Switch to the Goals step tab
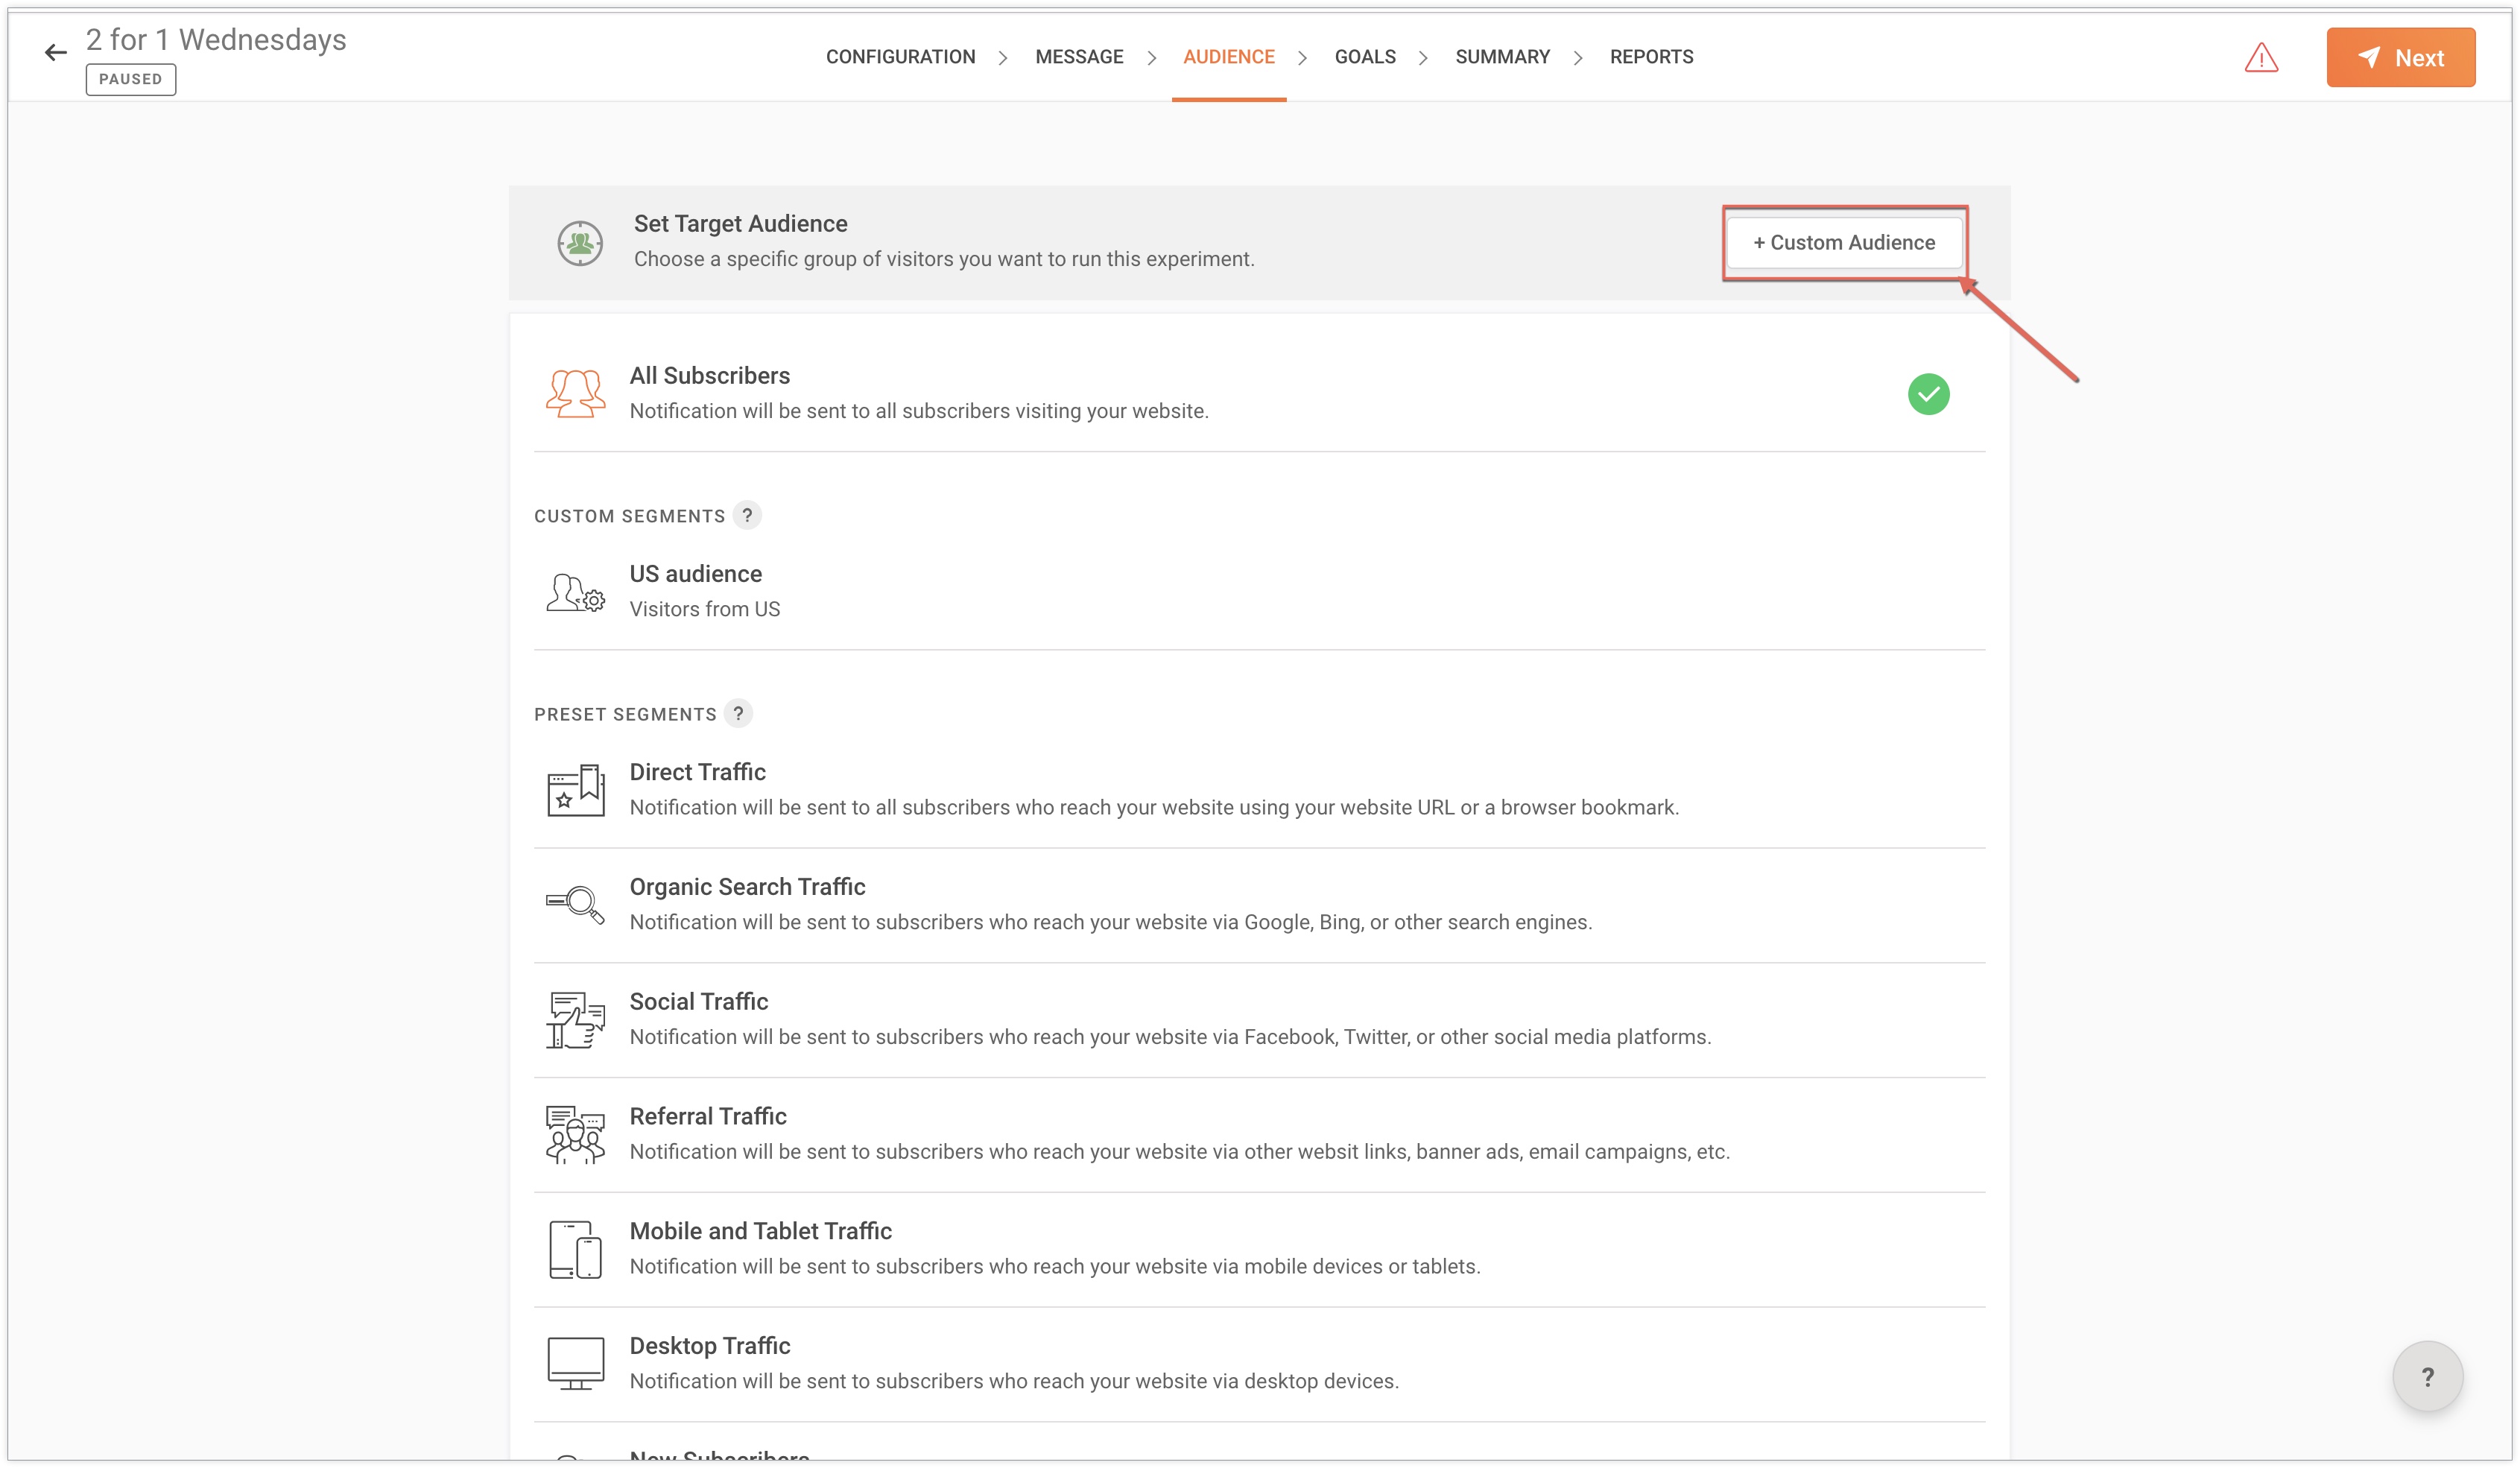Image resolution: width=2520 pixels, height=1468 pixels. point(1364,57)
